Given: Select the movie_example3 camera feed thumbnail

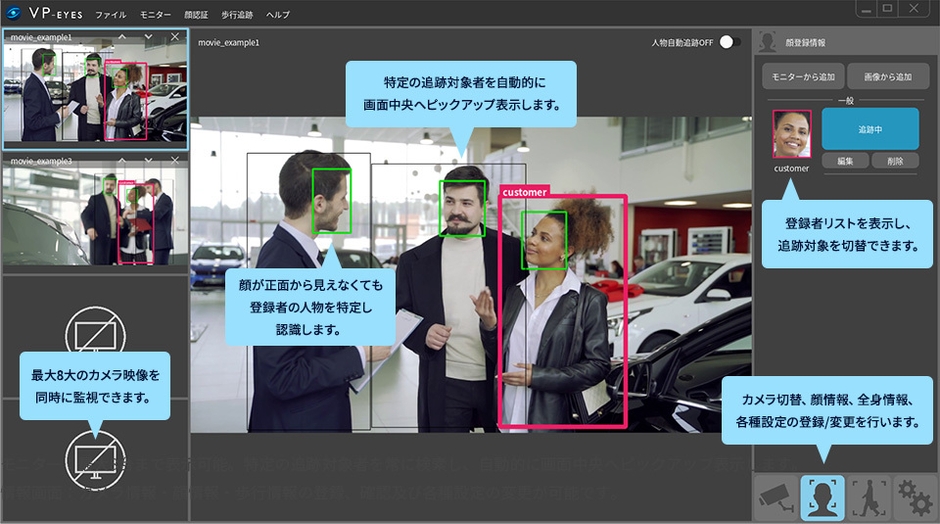Looking at the screenshot, I should click(x=95, y=215).
